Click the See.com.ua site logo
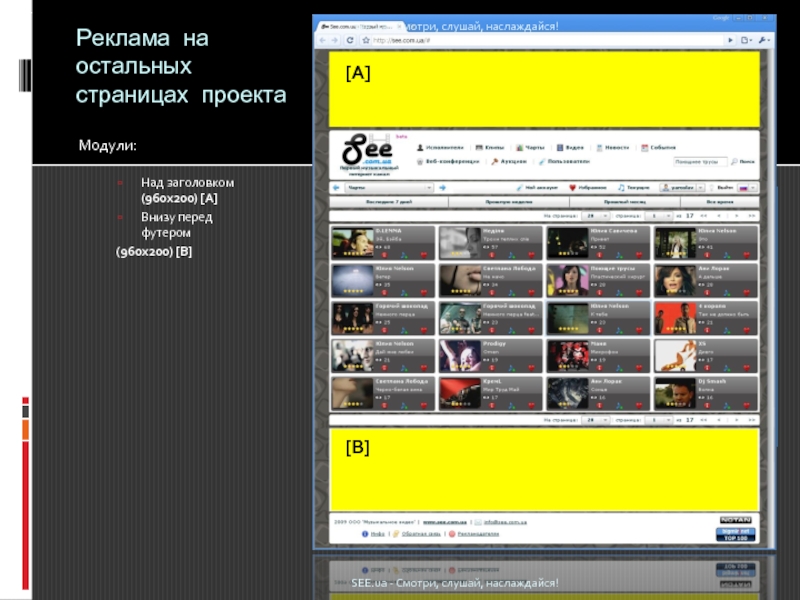 pos(367,151)
